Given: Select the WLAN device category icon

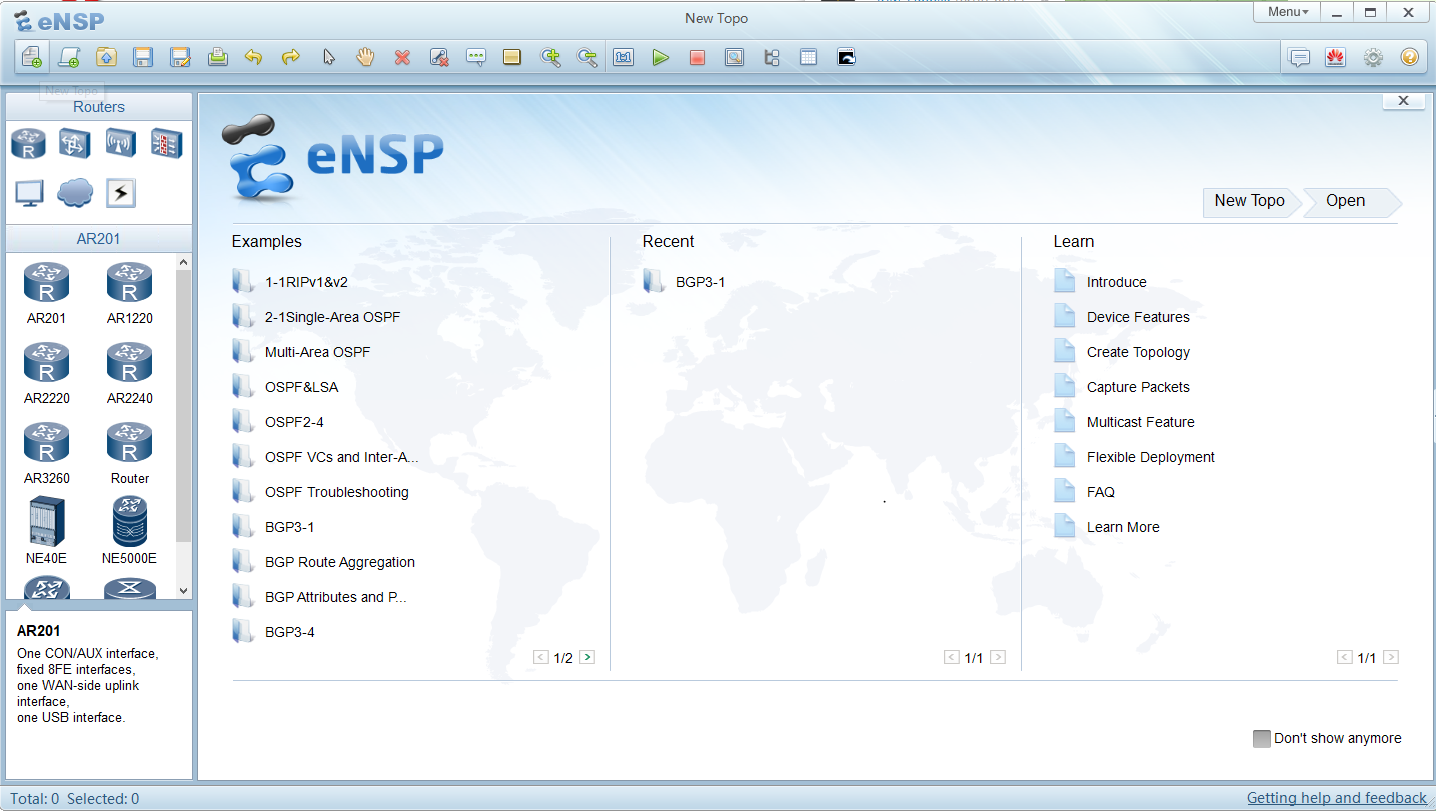Looking at the screenshot, I should point(121,144).
